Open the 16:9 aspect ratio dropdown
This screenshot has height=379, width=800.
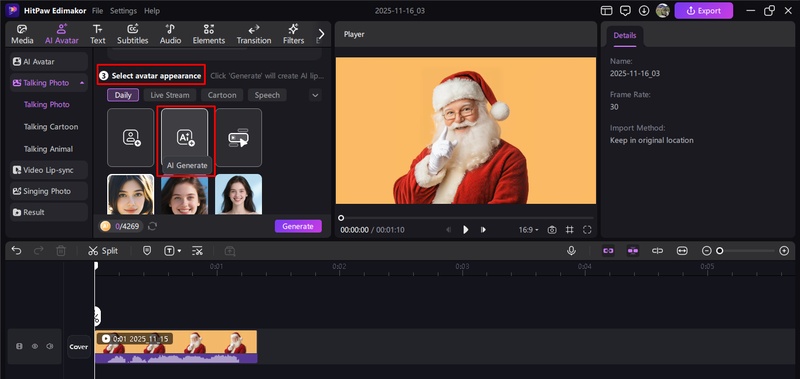pyautogui.click(x=529, y=230)
